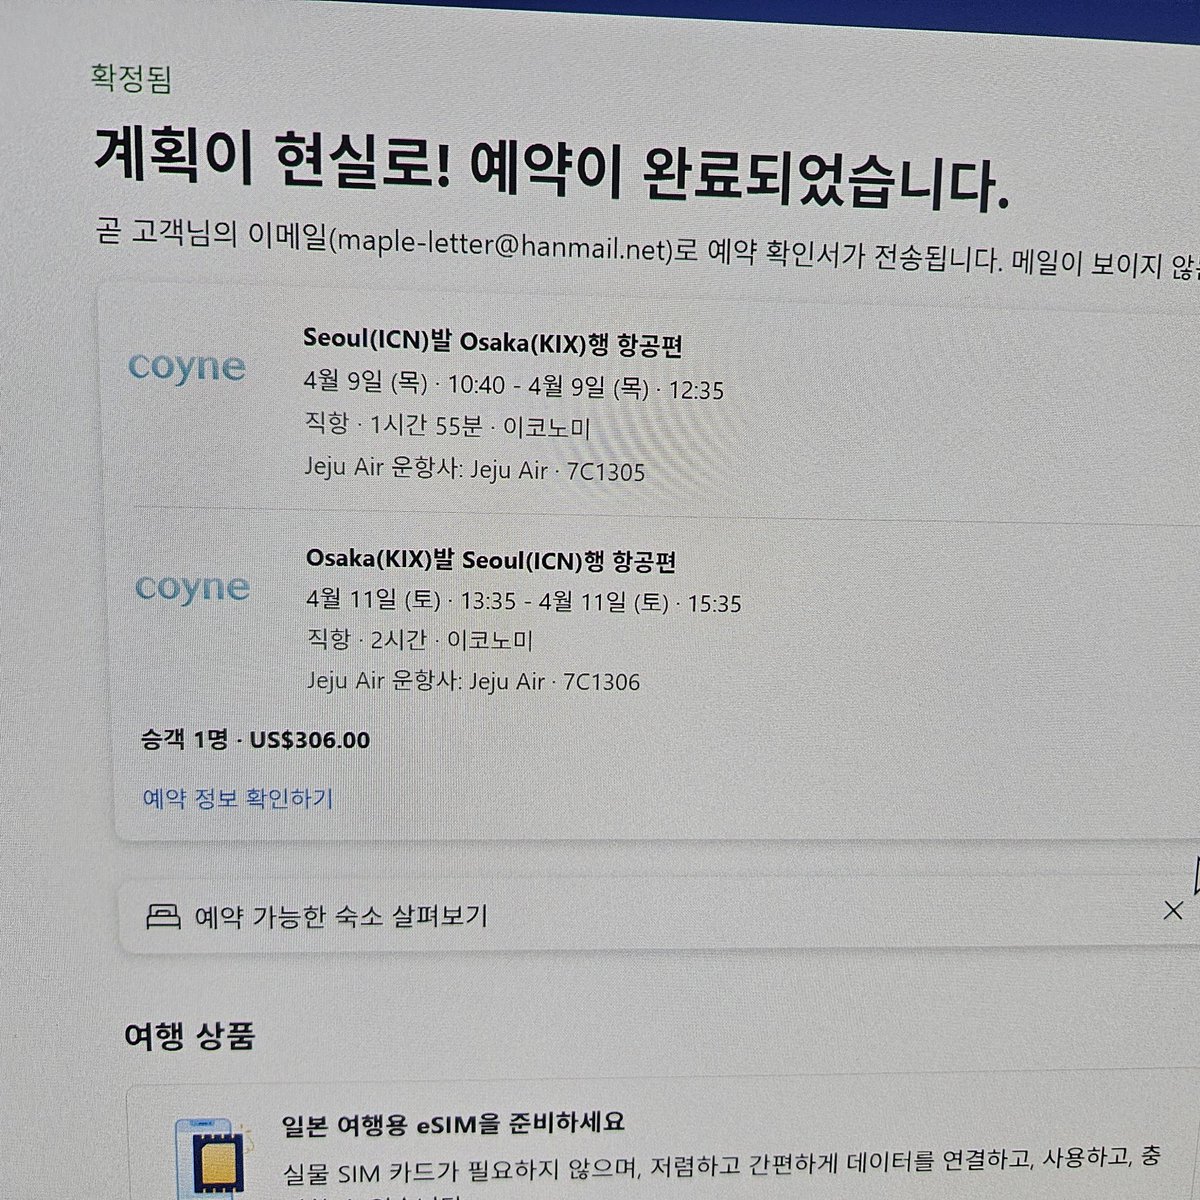Click the flight number line 7C1305
Image resolution: width=1200 pixels, height=1200 pixels.
point(474,470)
